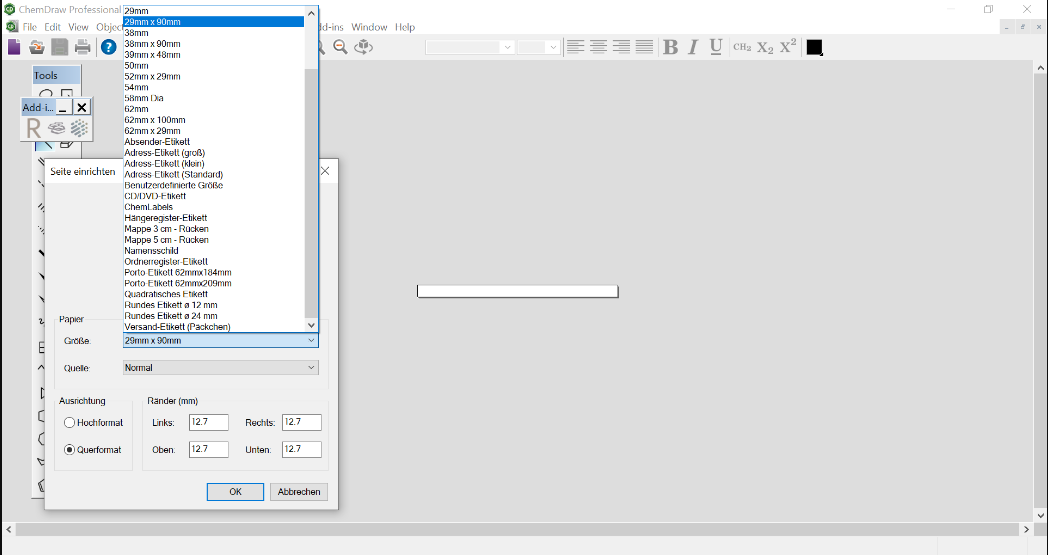Click the R icon in Add-ins panel
This screenshot has height=555, width=1048.
33,128
